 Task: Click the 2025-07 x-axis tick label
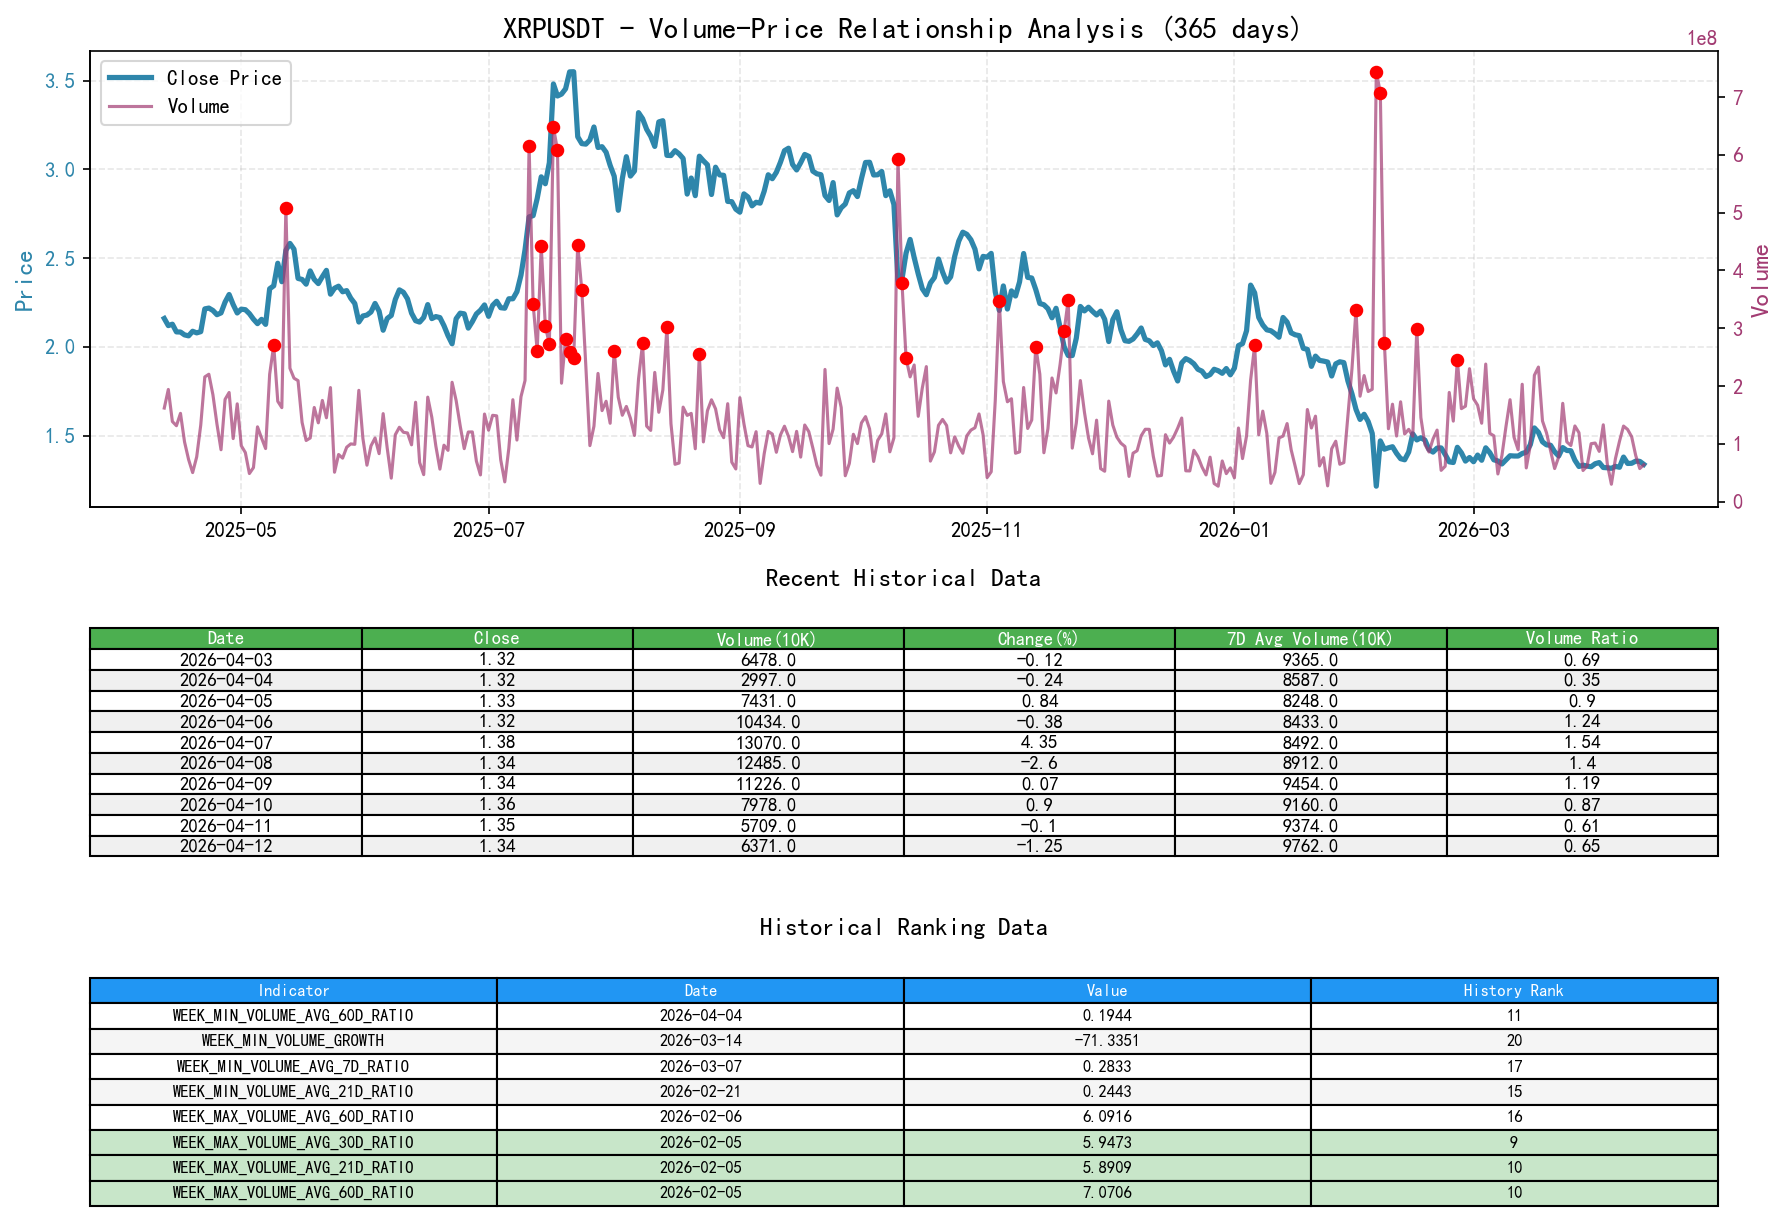[x=488, y=530]
